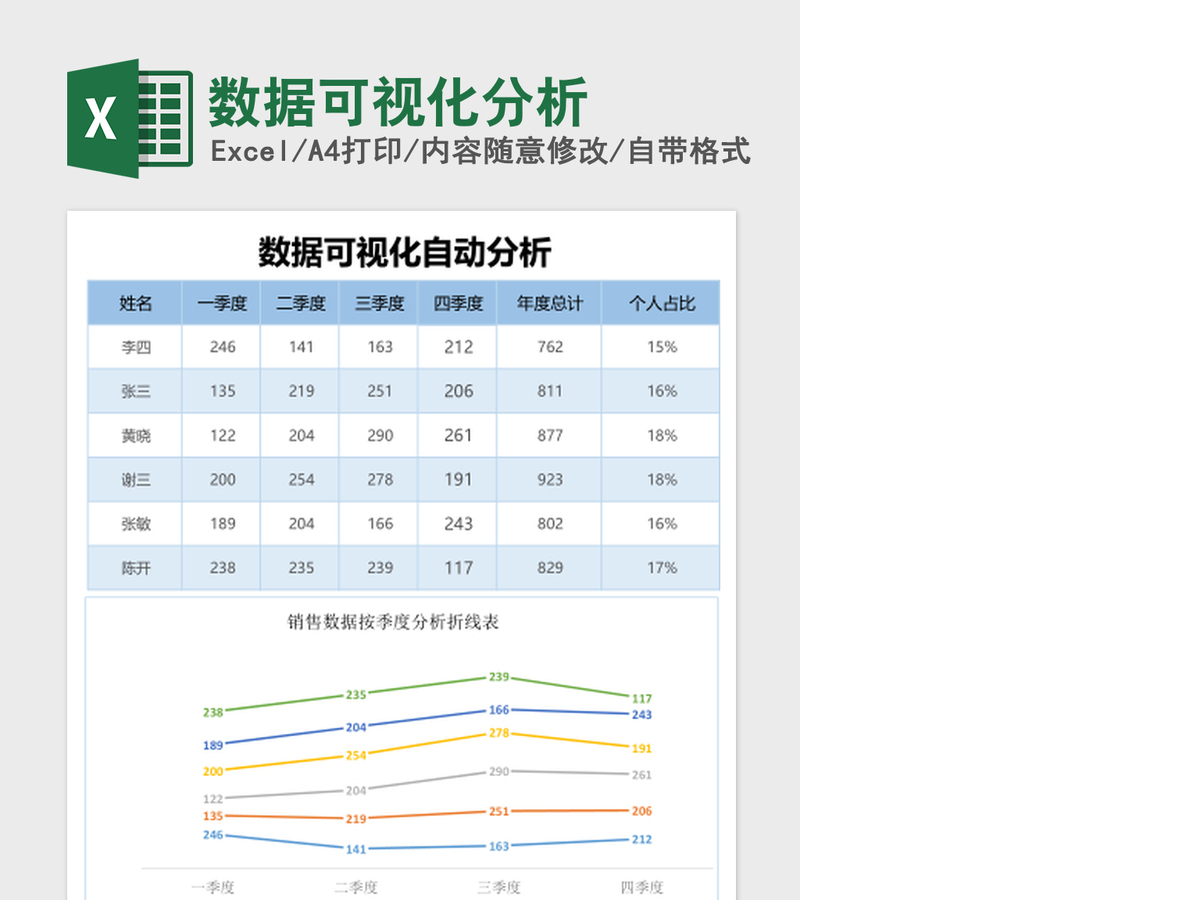Click dark blue chart data label 166
1200x900 pixels.
coord(499,710)
